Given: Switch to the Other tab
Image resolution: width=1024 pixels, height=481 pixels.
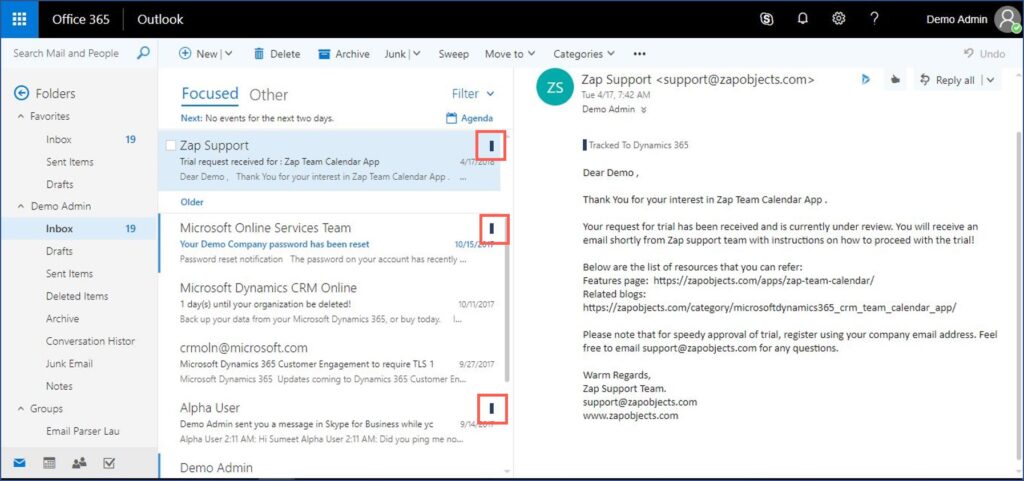Looking at the screenshot, I should tap(268, 95).
